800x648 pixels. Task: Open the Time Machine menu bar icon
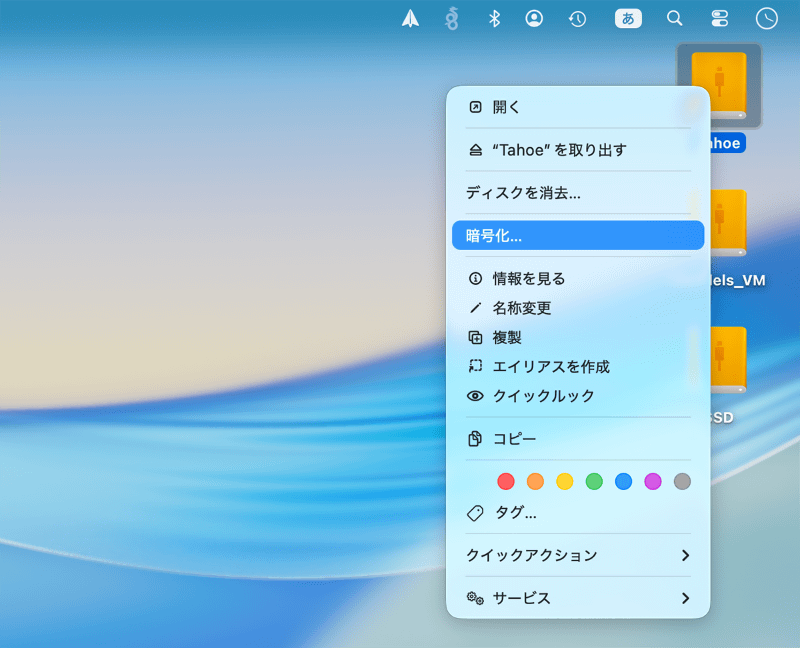[577, 19]
